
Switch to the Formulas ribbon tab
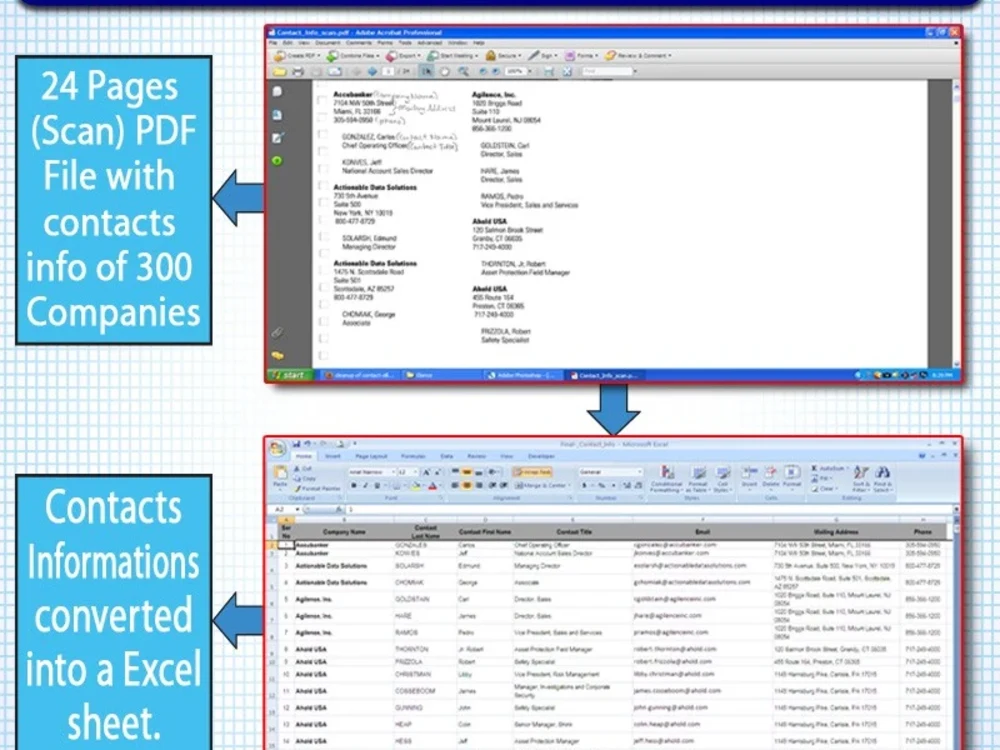(413, 457)
